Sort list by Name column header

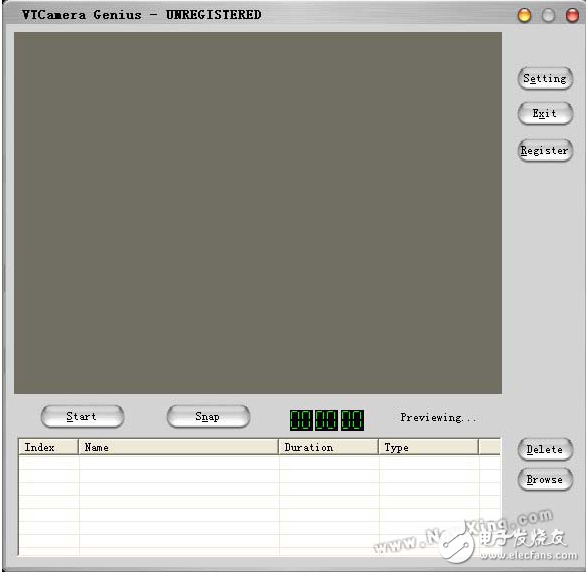click(x=178, y=447)
